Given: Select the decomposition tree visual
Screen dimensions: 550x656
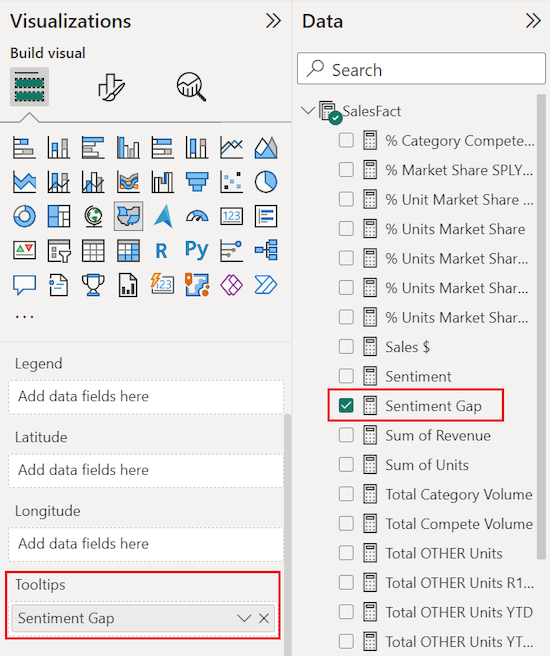Looking at the screenshot, I should [266, 251].
